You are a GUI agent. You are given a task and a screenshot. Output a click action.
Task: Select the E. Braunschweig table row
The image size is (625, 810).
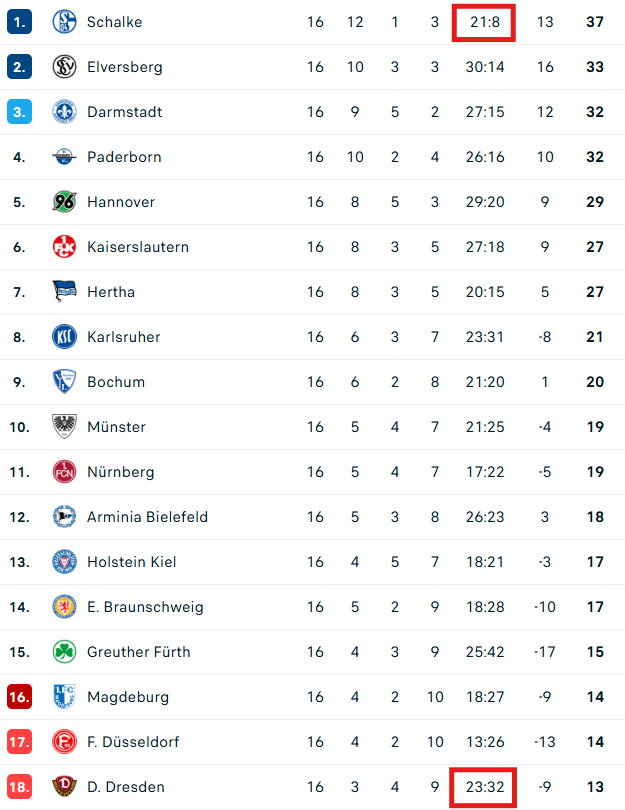[x=312, y=607]
